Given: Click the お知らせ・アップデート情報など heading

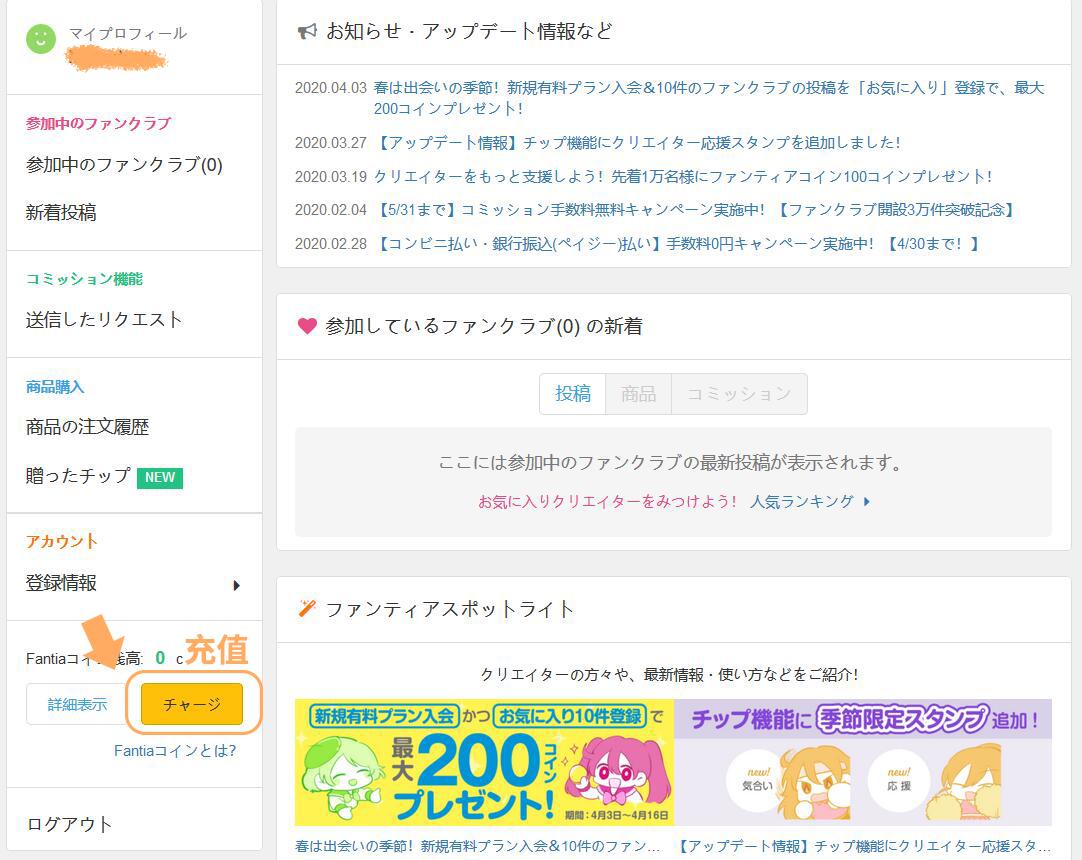Looking at the screenshot, I should pos(469,31).
